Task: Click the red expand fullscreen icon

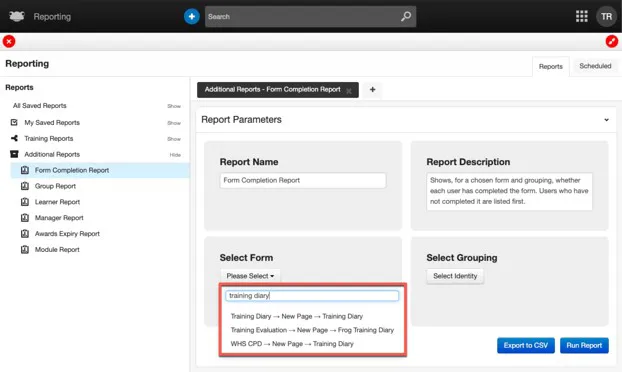Action: point(612,41)
